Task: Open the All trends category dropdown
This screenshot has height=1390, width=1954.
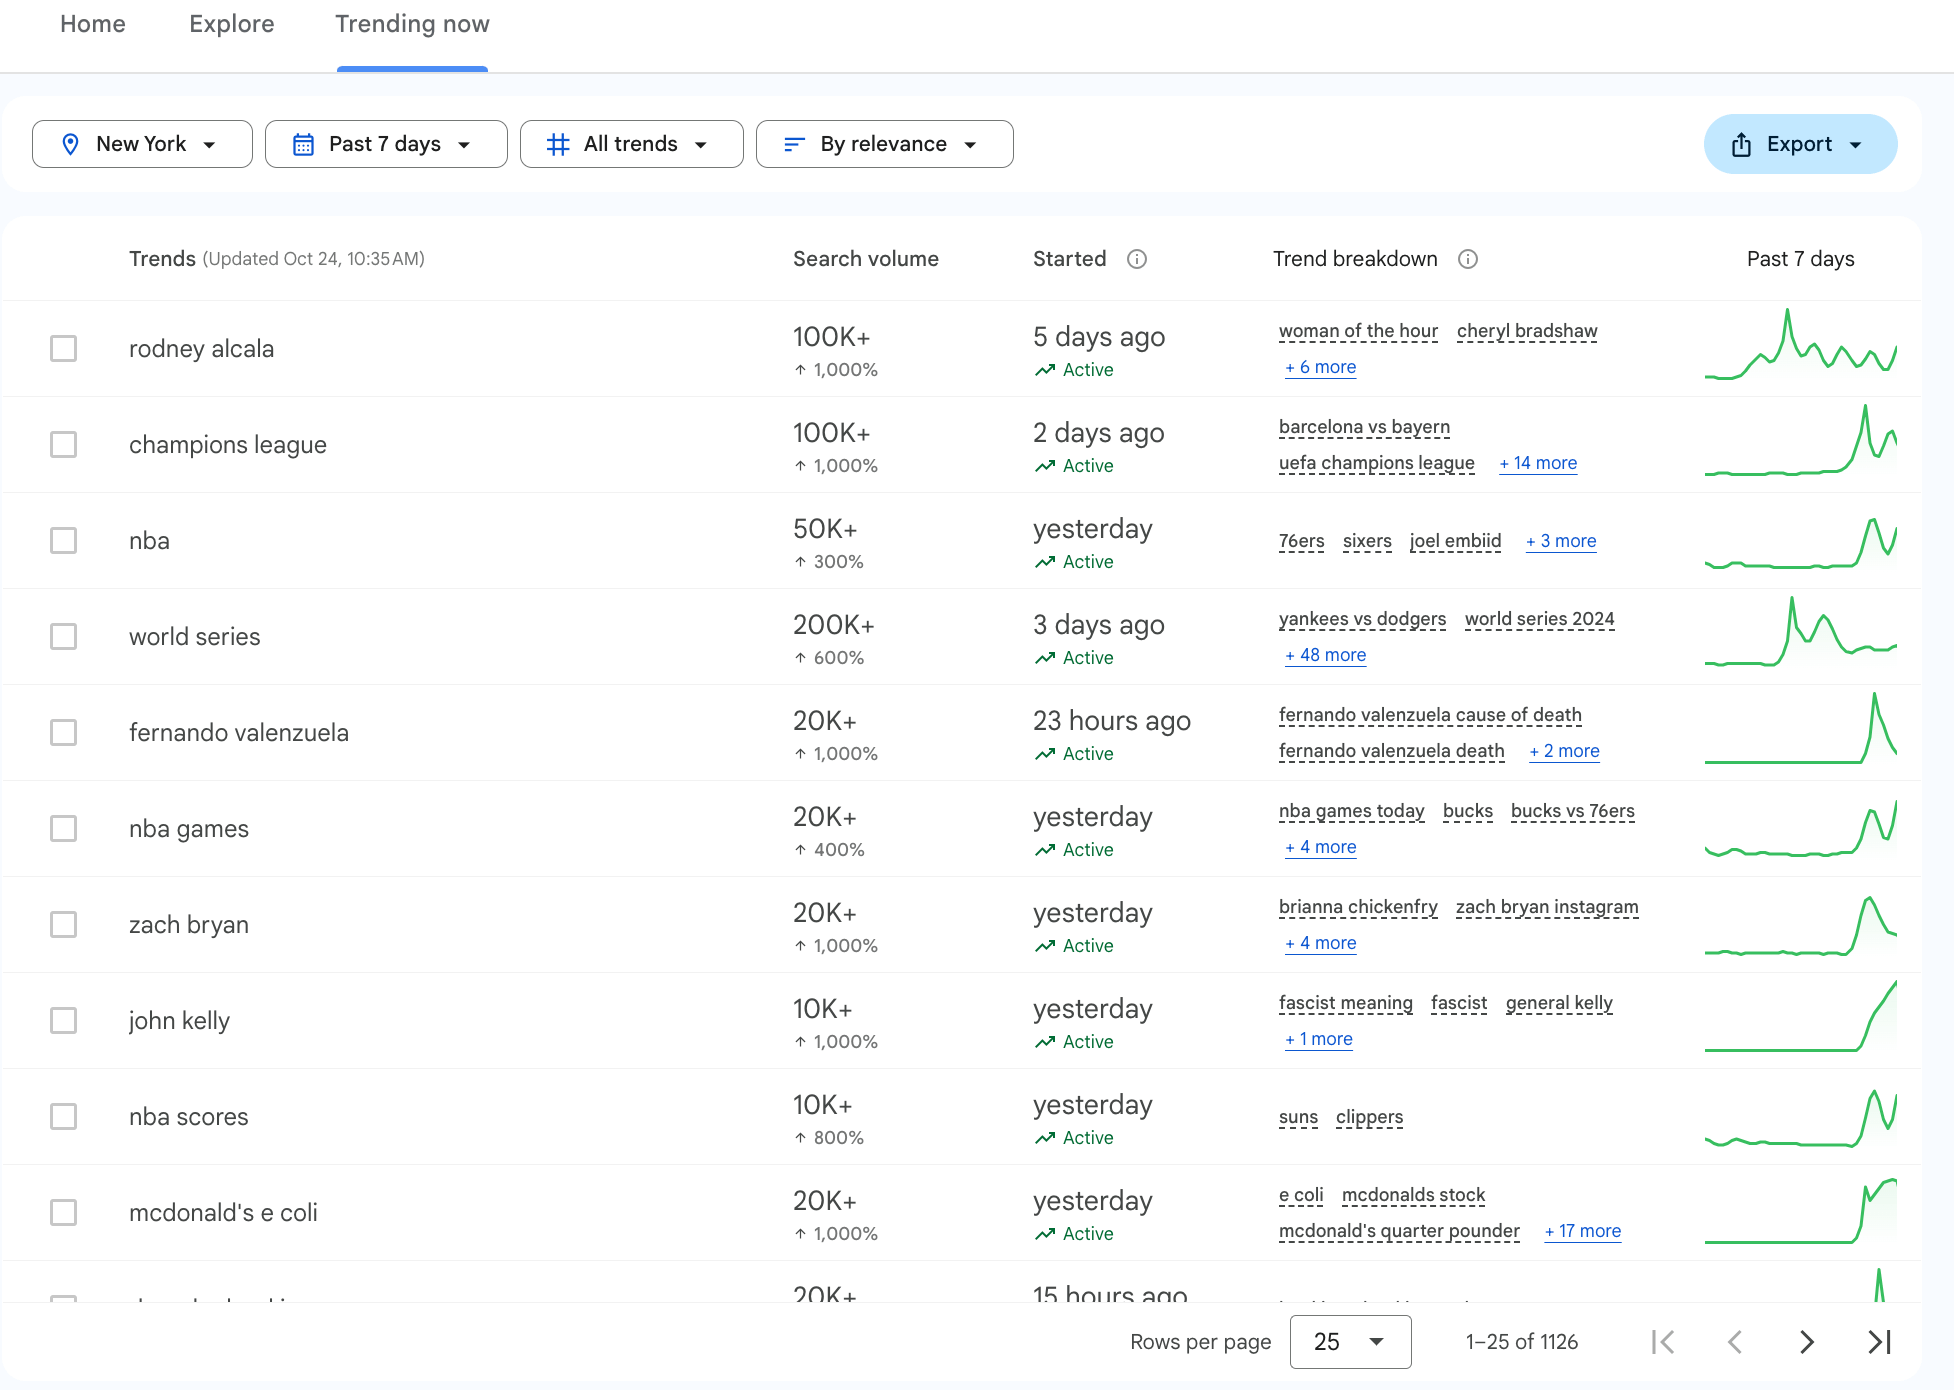Action: pyautogui.click(x=631, y=144)
